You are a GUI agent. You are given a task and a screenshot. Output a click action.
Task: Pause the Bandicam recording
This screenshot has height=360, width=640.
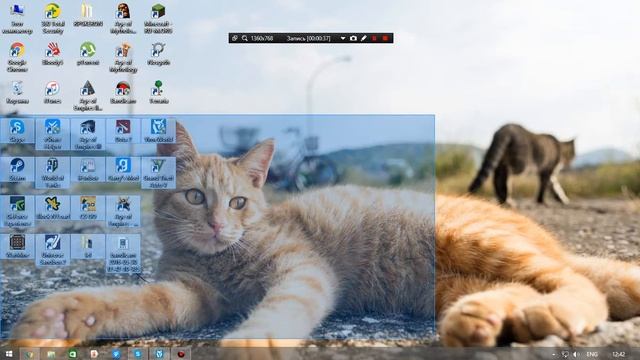click(x=374, y=38)
